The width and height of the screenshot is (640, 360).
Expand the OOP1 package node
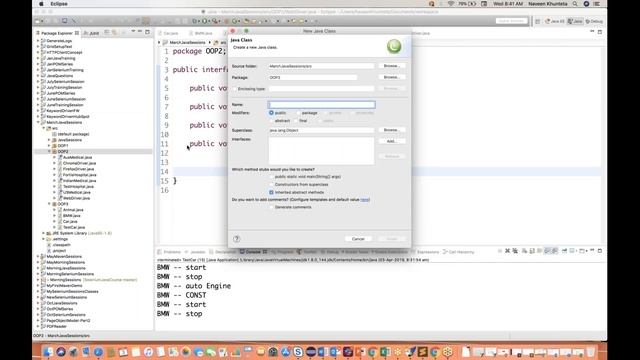click(49, 146)
